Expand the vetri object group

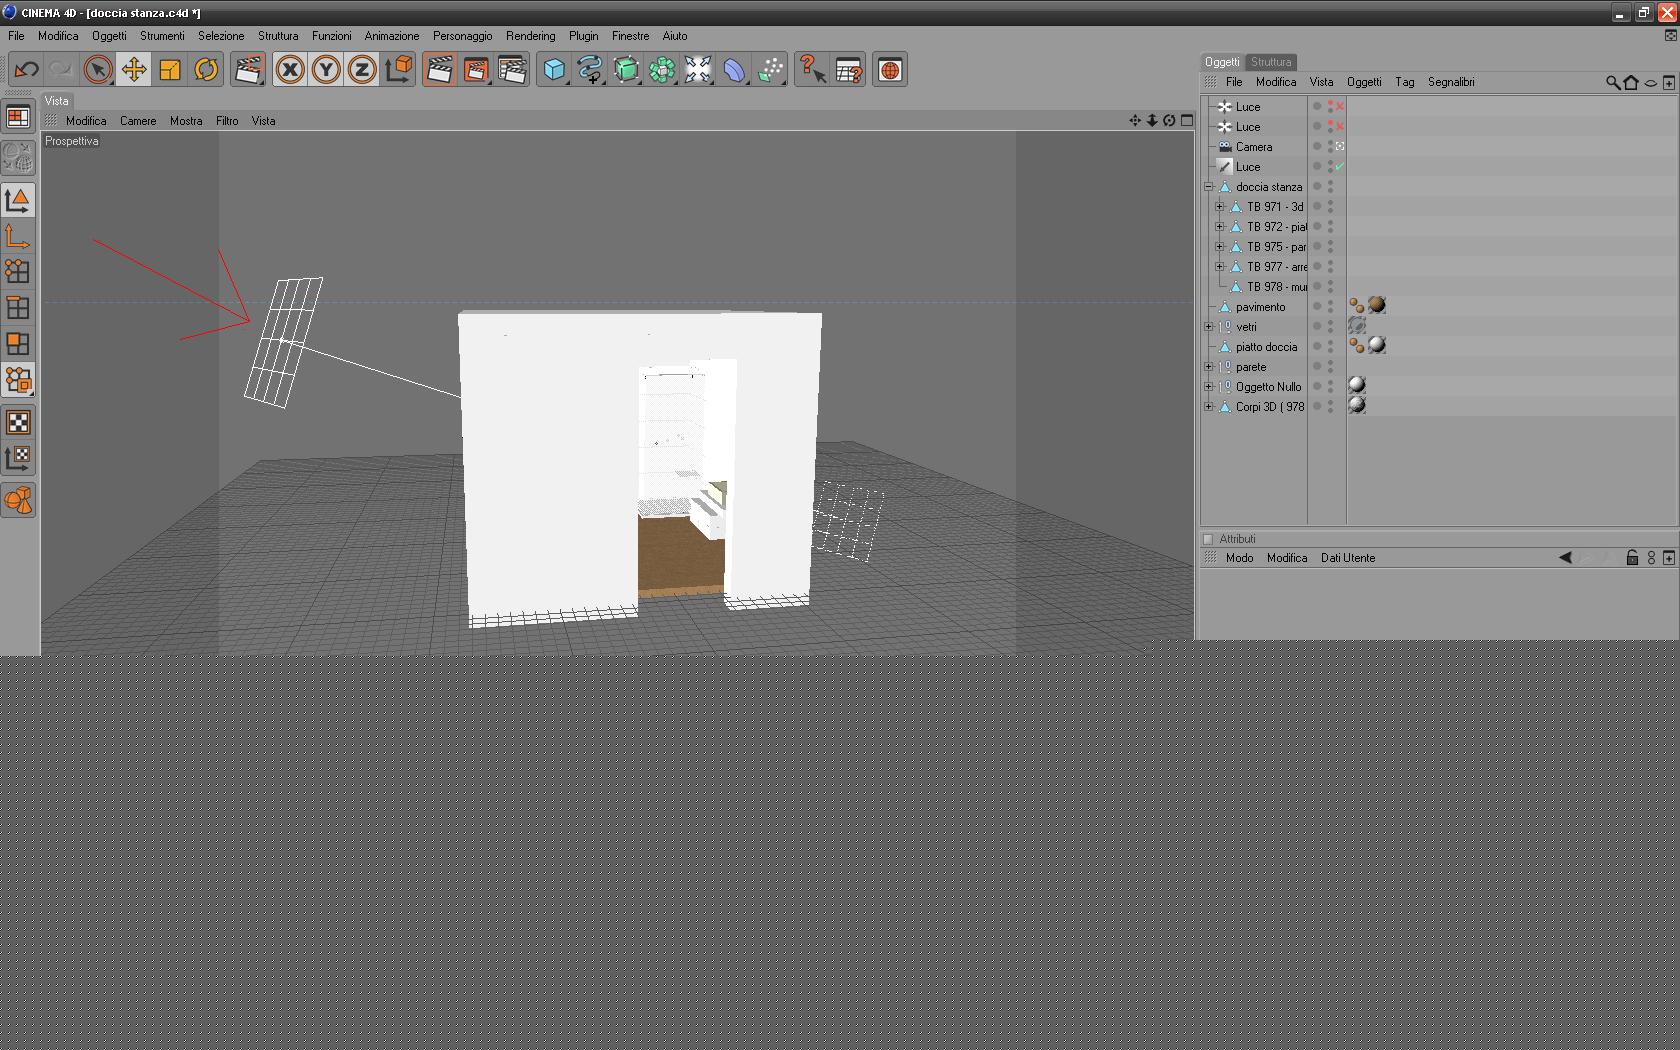[1209, 327]
